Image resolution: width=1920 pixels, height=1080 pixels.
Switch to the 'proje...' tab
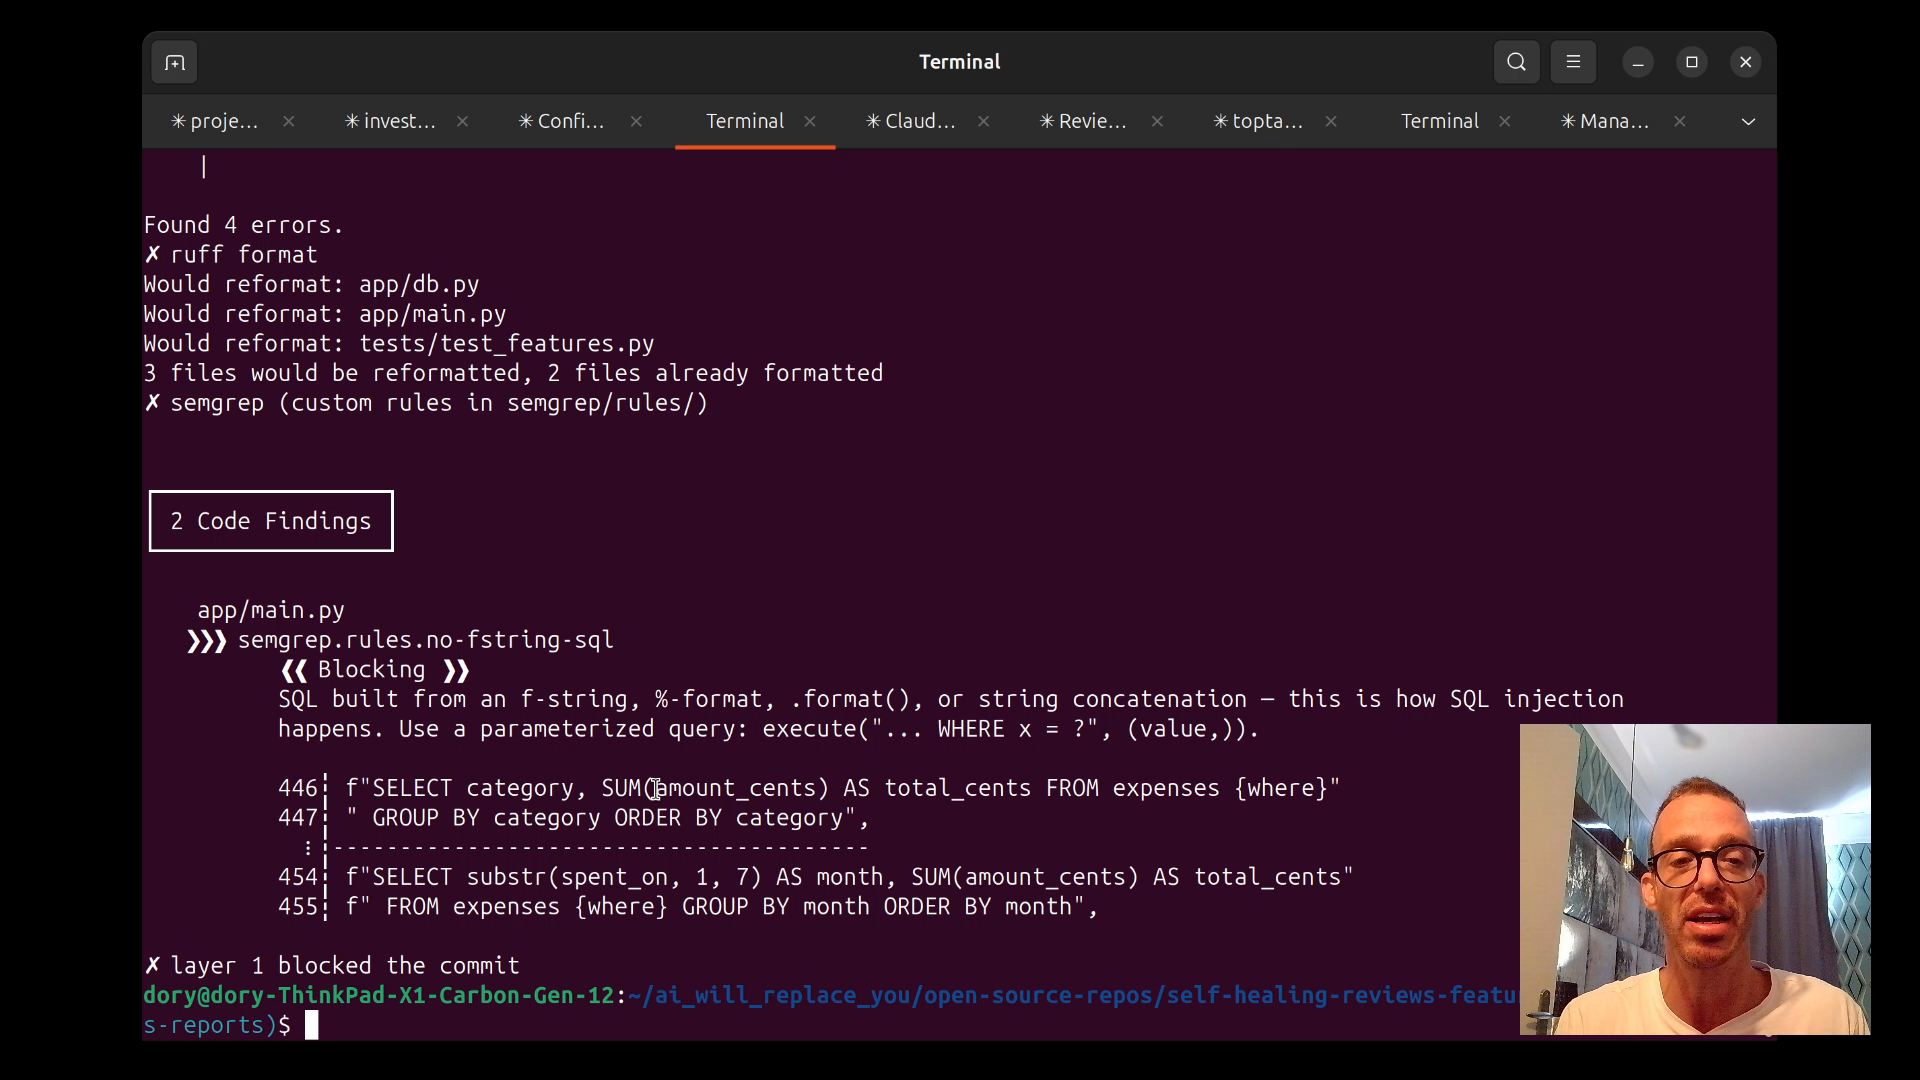click(215, 121)
